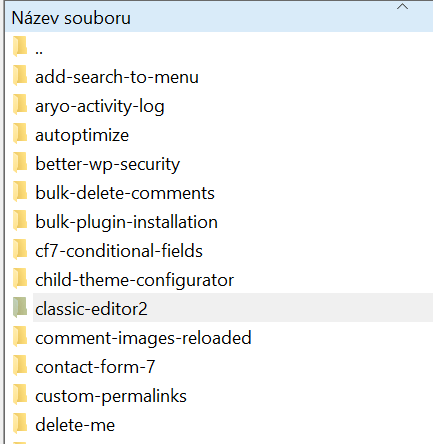Viewport: 433px width, 444px height.
Task: Click the classic-editor2 folder name
Action: coord(91,309)
